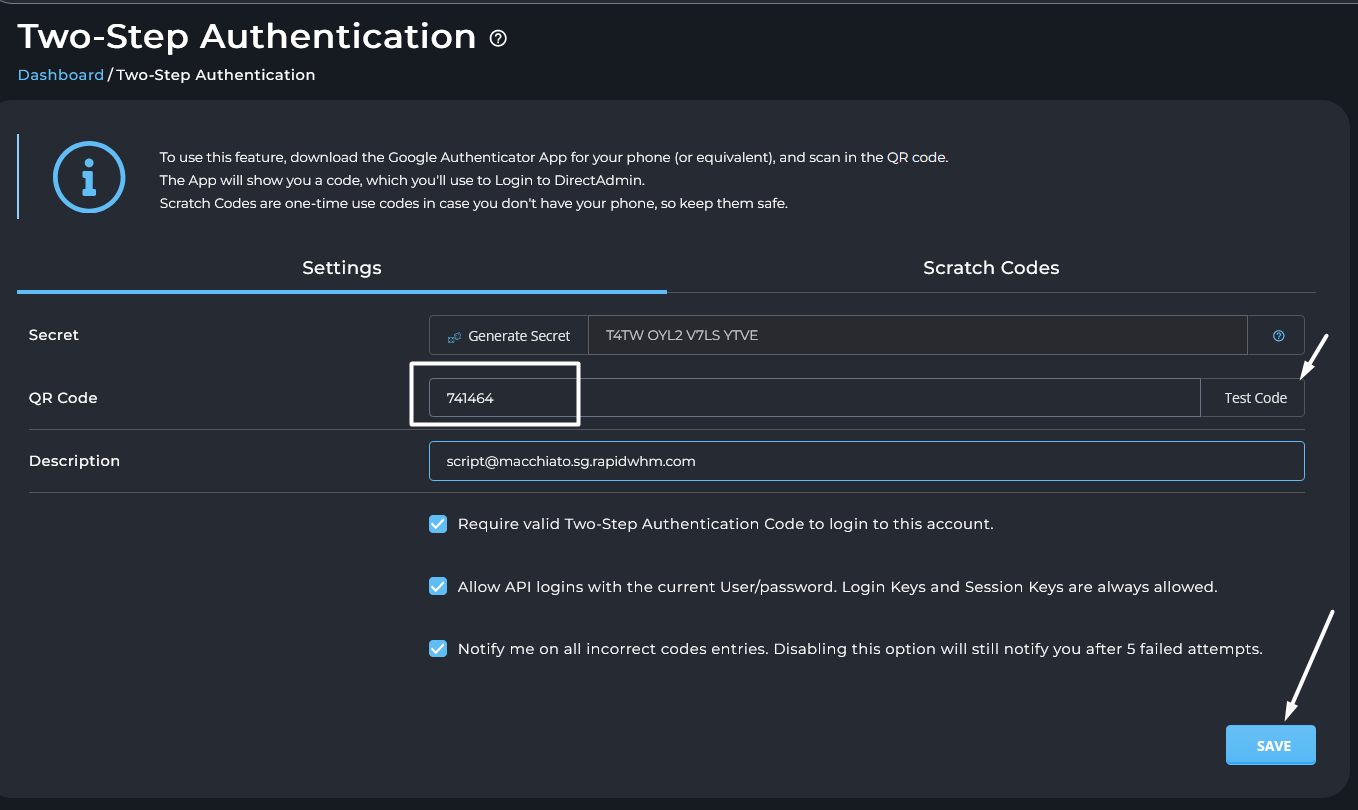Click the question mark icon in Secret row
The width and height of the screenshot is (1358, 810).
point(1278,336)
